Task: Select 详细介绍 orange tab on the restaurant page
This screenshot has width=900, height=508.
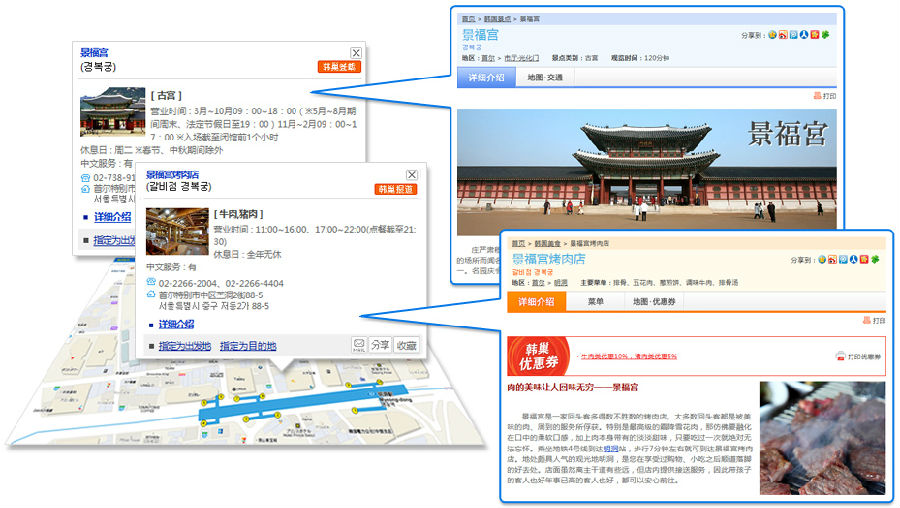Action: pyautogui.click(x=536, y=301)
